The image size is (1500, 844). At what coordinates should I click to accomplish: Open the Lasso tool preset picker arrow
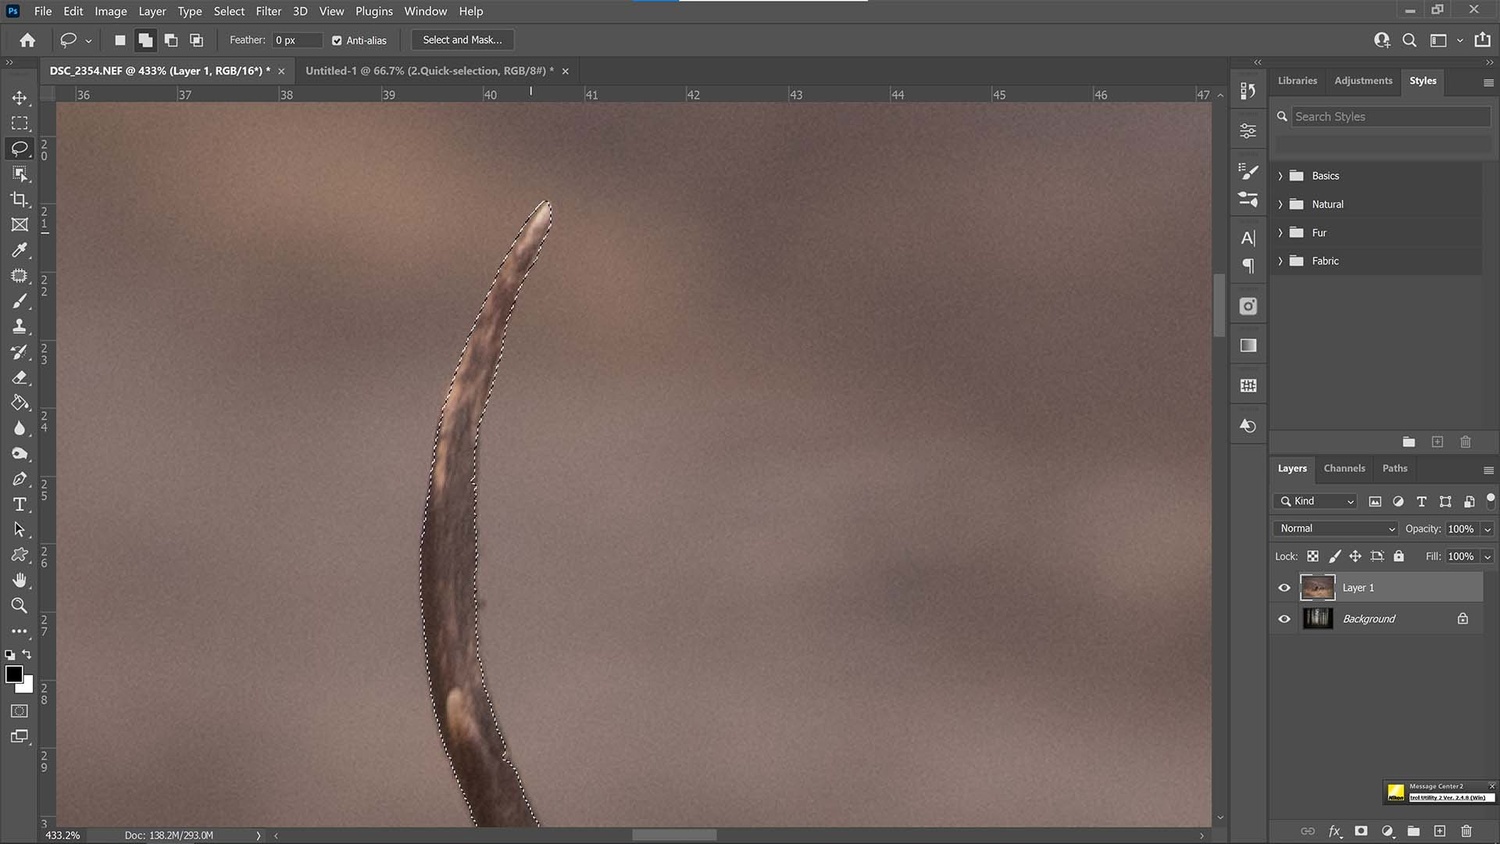click(88, 41)
